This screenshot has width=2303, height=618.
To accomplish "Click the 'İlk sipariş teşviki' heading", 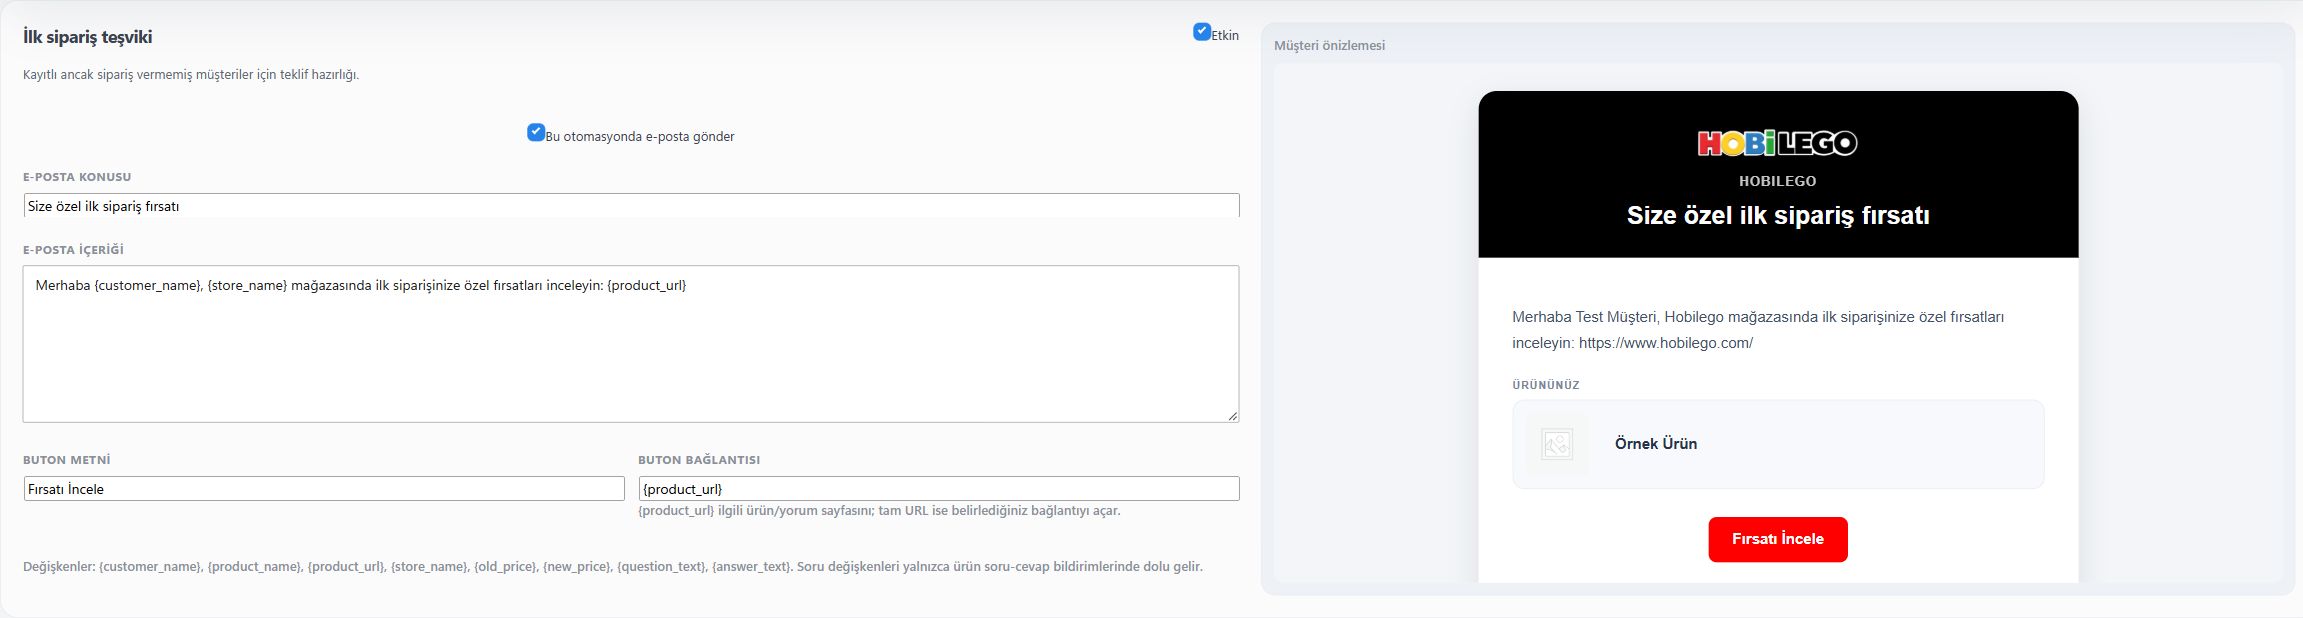I will pos(88,37).
